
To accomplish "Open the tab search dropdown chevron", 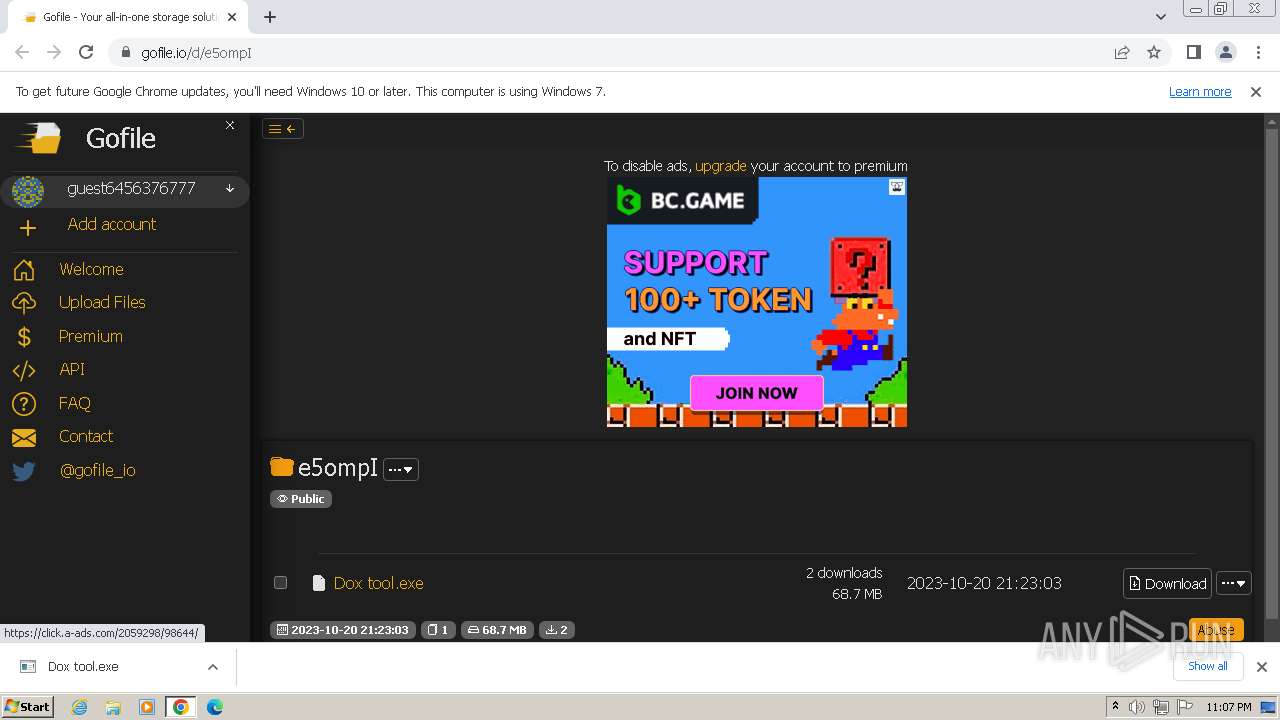I will click(x=1160, y=16).
